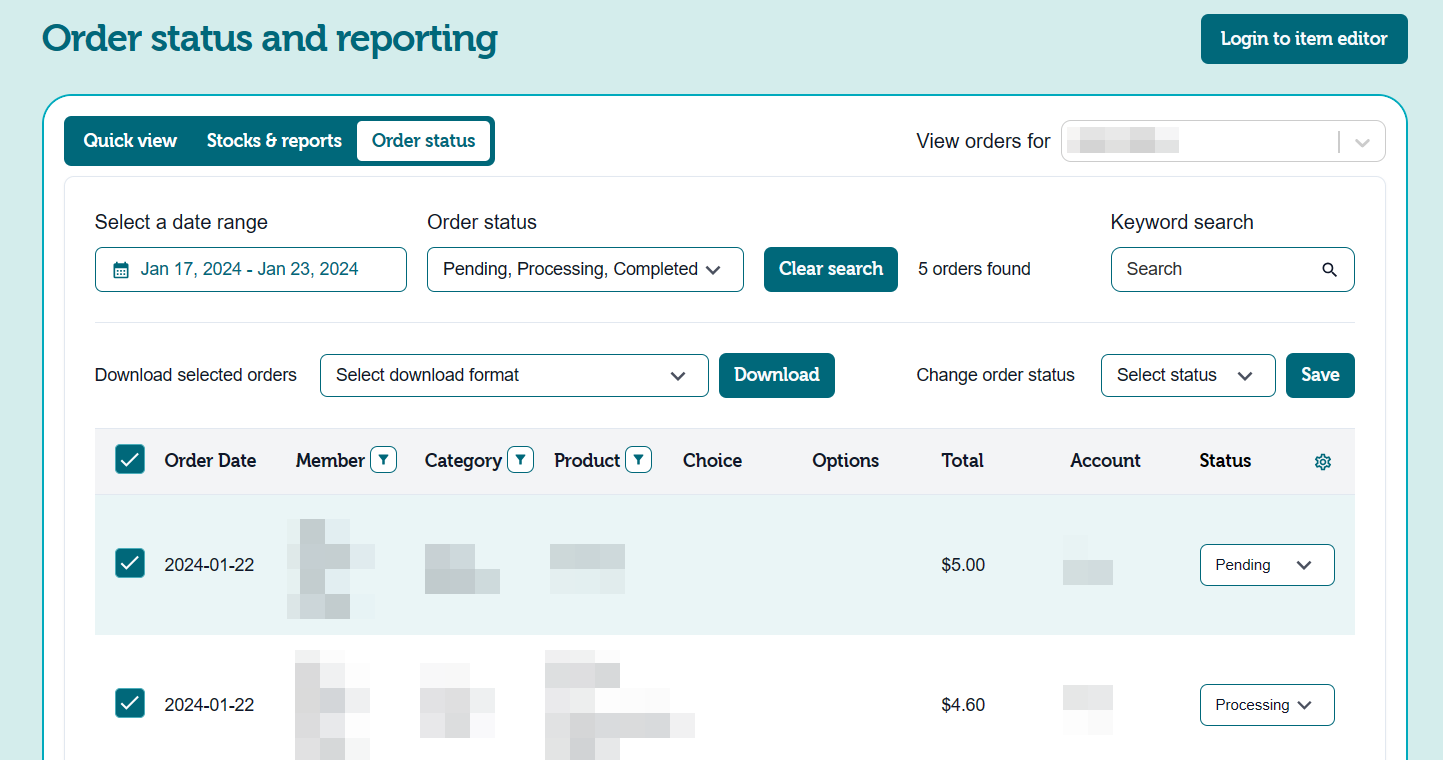Screen dimensions: 1443x760
Task: Change the Processing order status dropdown
Action: [x=1267, y=705]
